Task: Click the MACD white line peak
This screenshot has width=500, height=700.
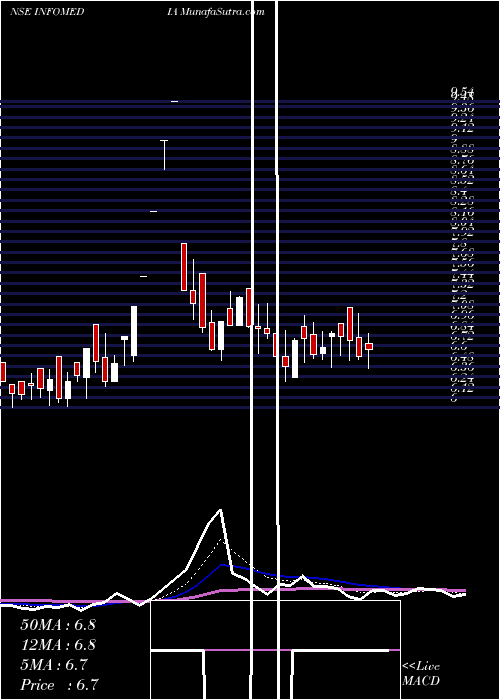Action: (220, 510)
